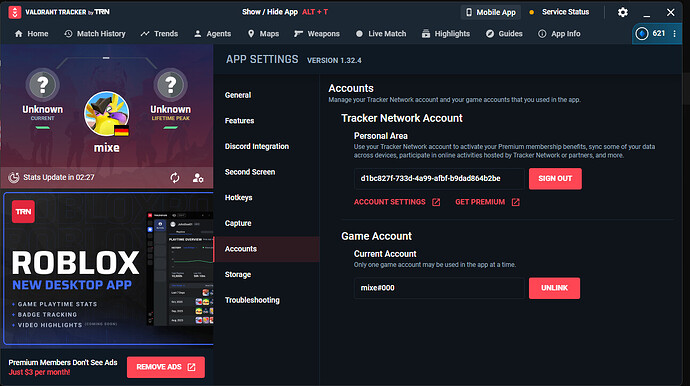
Task: Open the Weapons tab
Action: [317, 33]
